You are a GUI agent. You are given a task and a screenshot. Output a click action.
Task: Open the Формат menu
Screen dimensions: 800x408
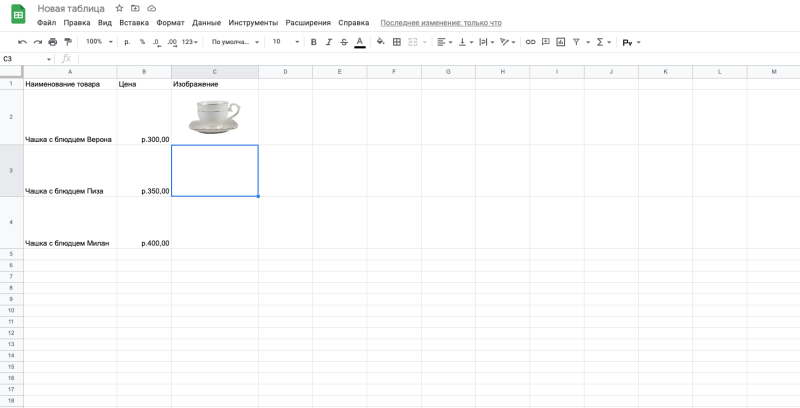pyautogui.click(x=170, y=23)
